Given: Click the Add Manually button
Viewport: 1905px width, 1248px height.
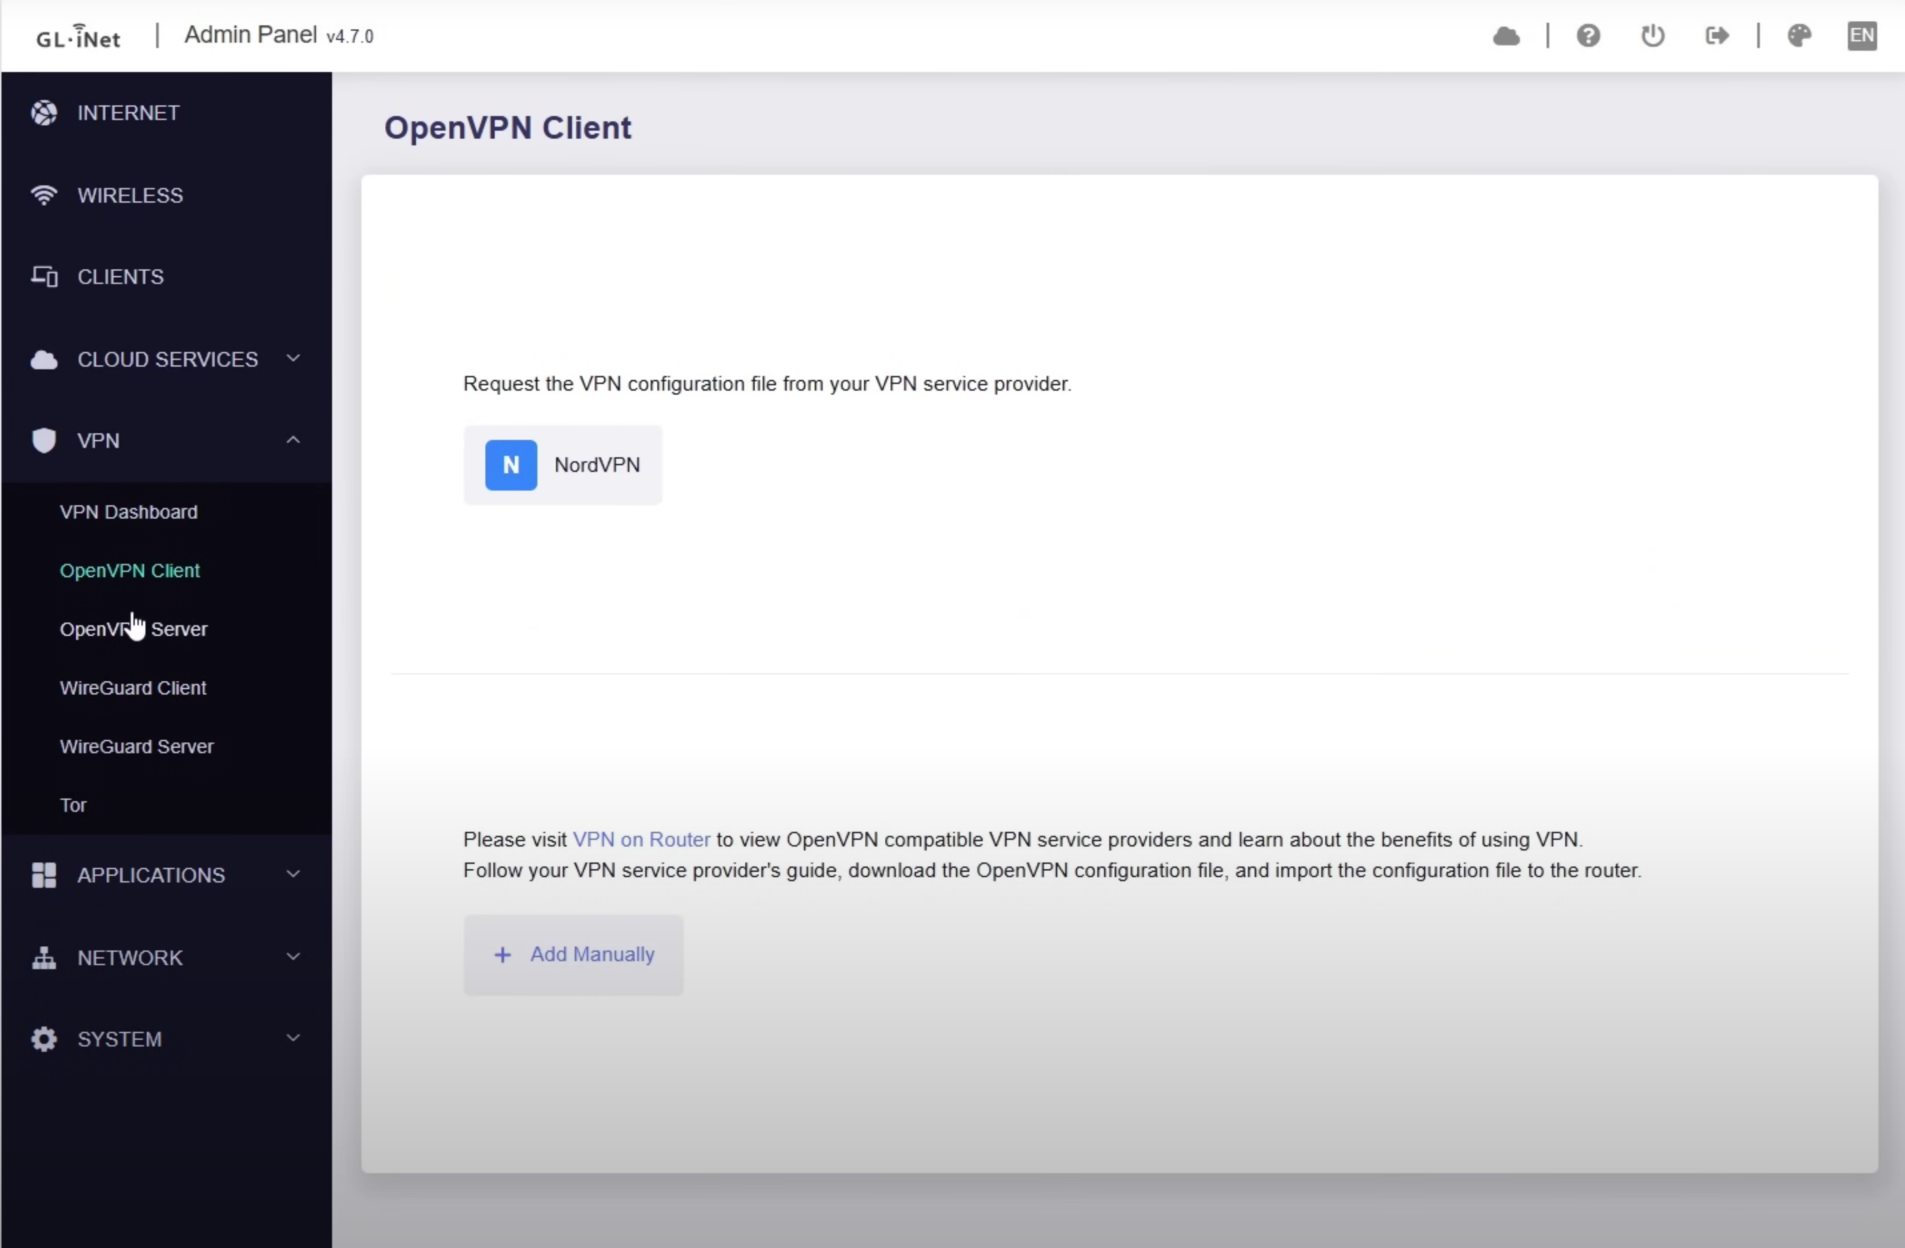Looking at the screenshot, I should [x=574, y=955].
